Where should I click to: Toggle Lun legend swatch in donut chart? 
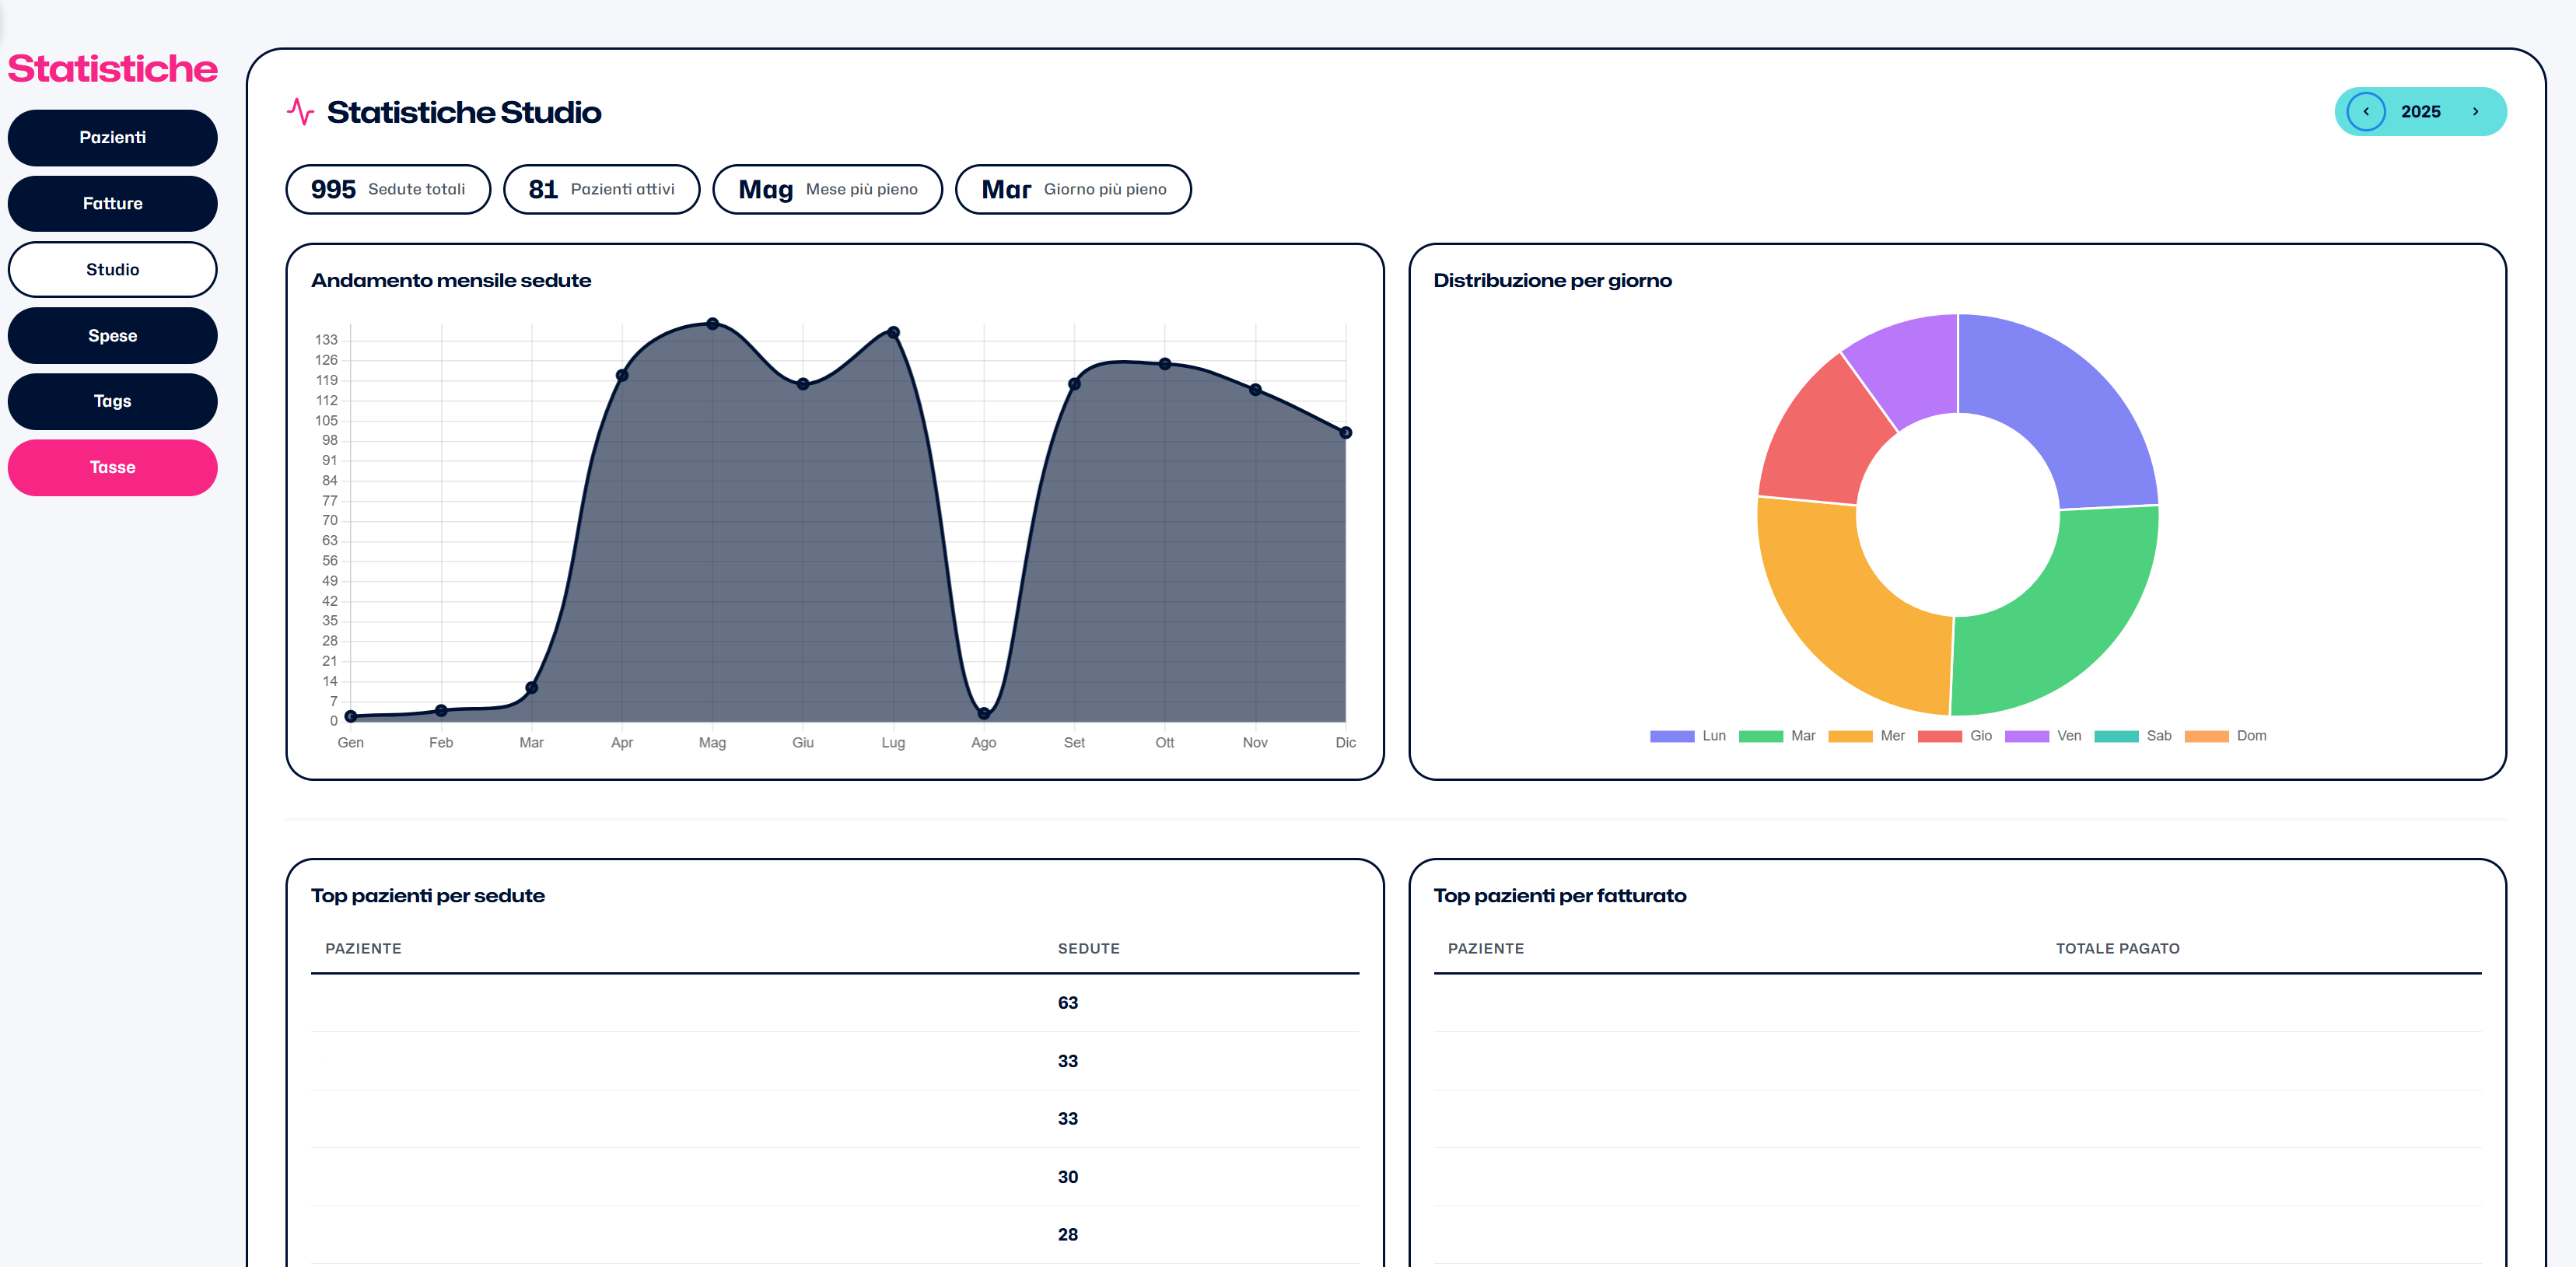[1672, 736]
